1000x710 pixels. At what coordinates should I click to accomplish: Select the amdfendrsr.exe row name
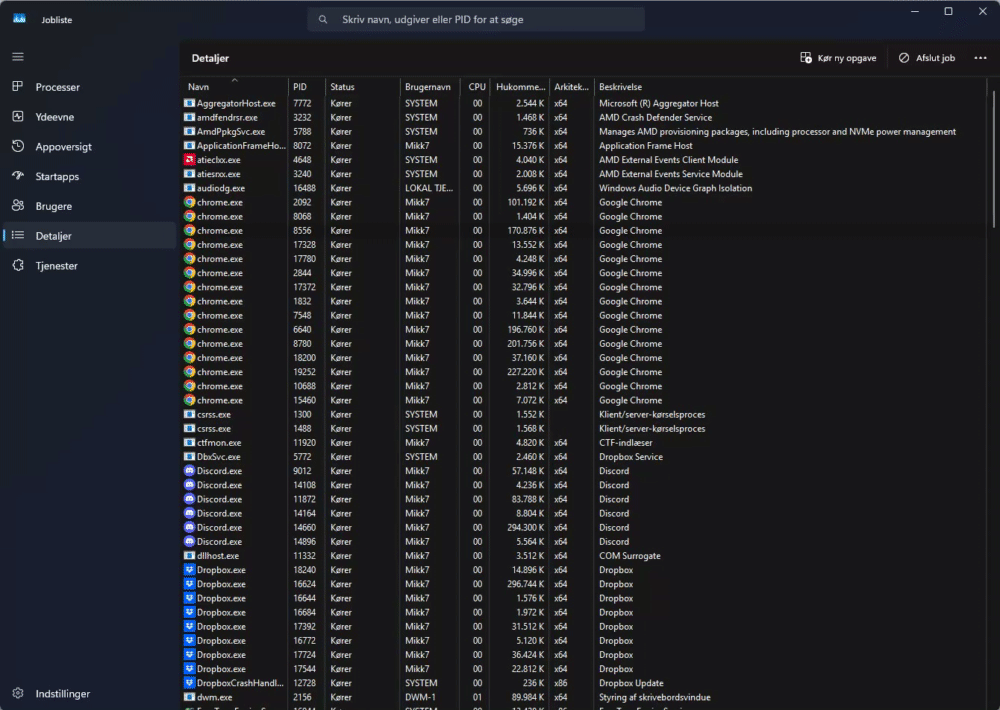click(227, 117)
